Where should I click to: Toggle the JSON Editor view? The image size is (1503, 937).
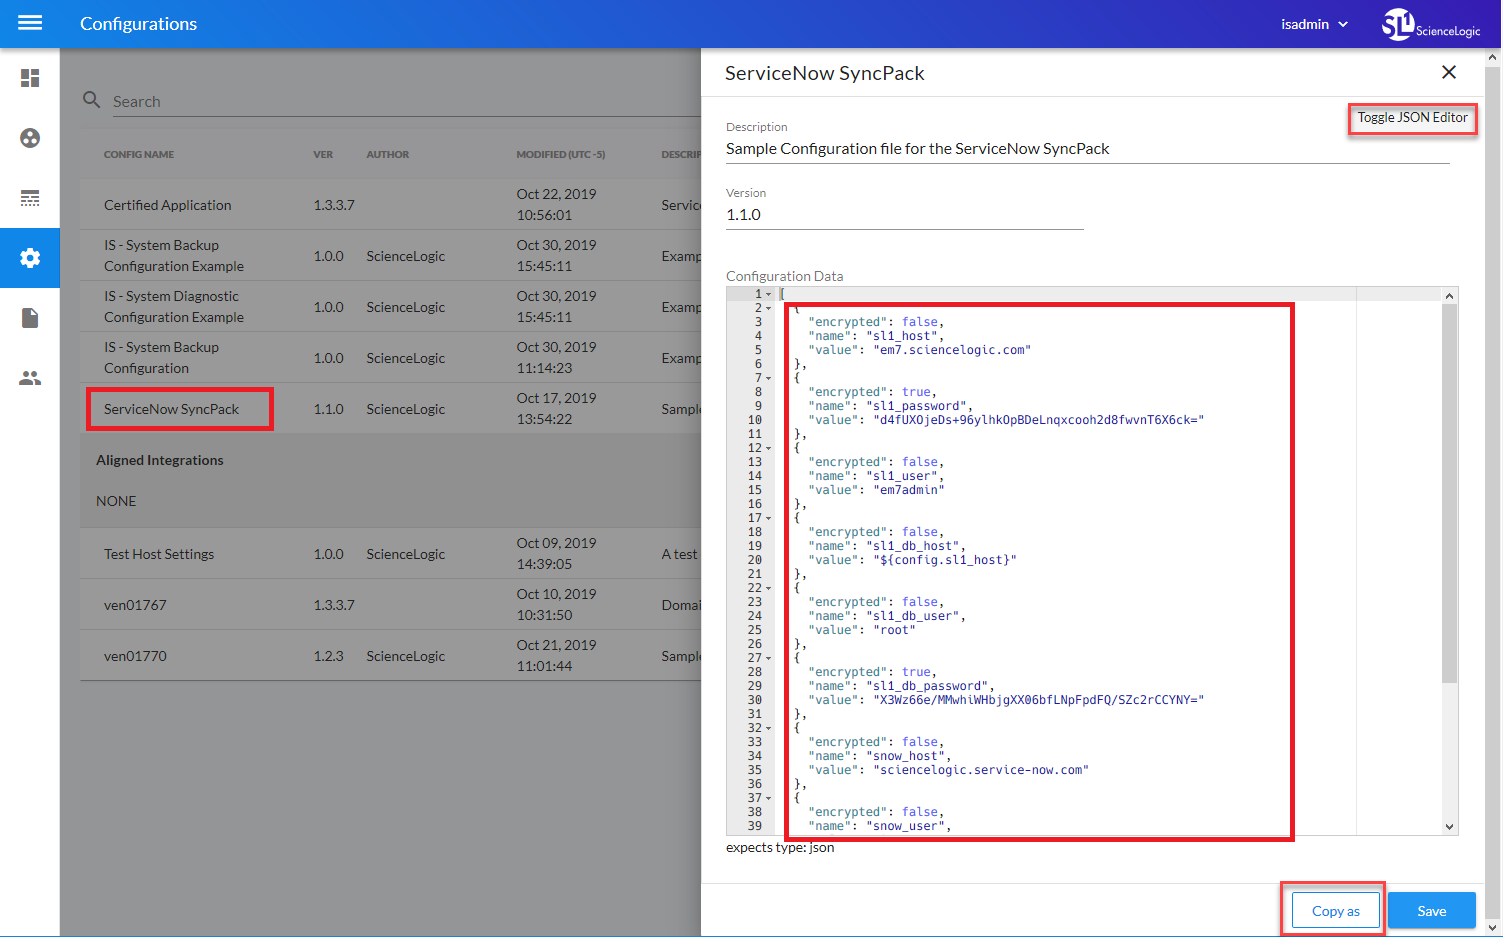coord(1412,118)
